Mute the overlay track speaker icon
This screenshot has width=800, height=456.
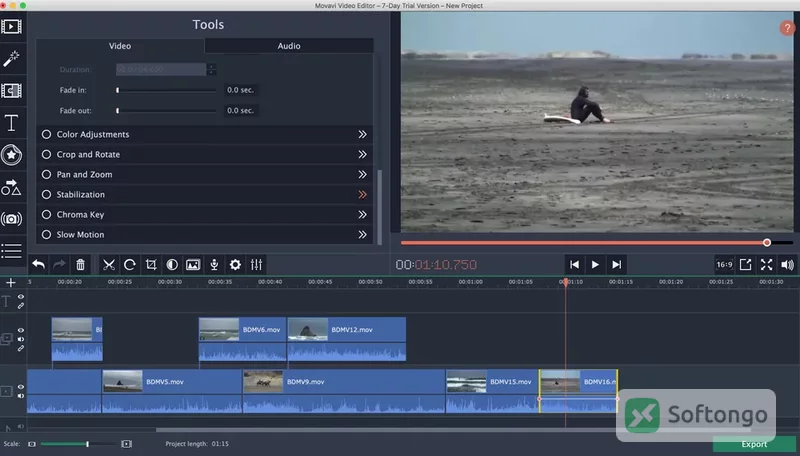click(21, 339)
